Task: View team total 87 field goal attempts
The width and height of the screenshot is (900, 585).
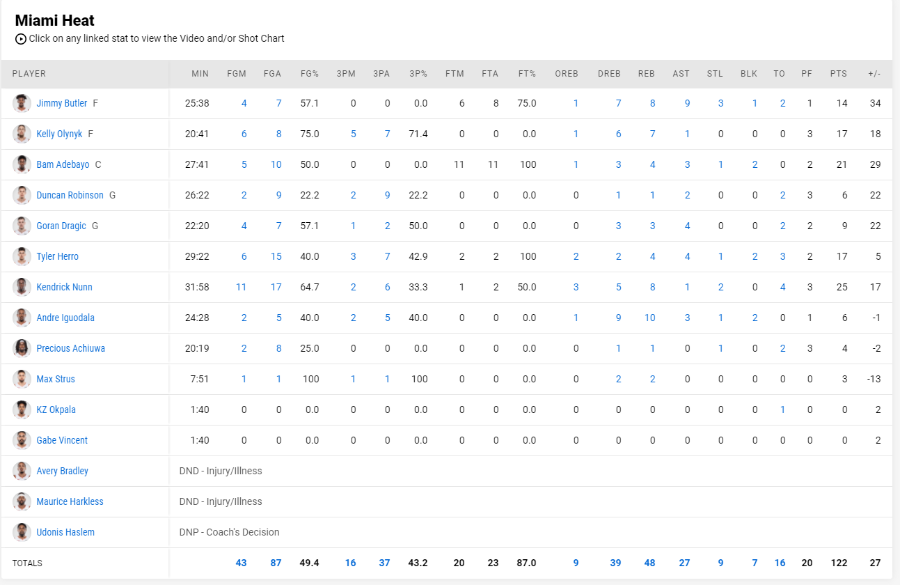Action: pos(276,563)
